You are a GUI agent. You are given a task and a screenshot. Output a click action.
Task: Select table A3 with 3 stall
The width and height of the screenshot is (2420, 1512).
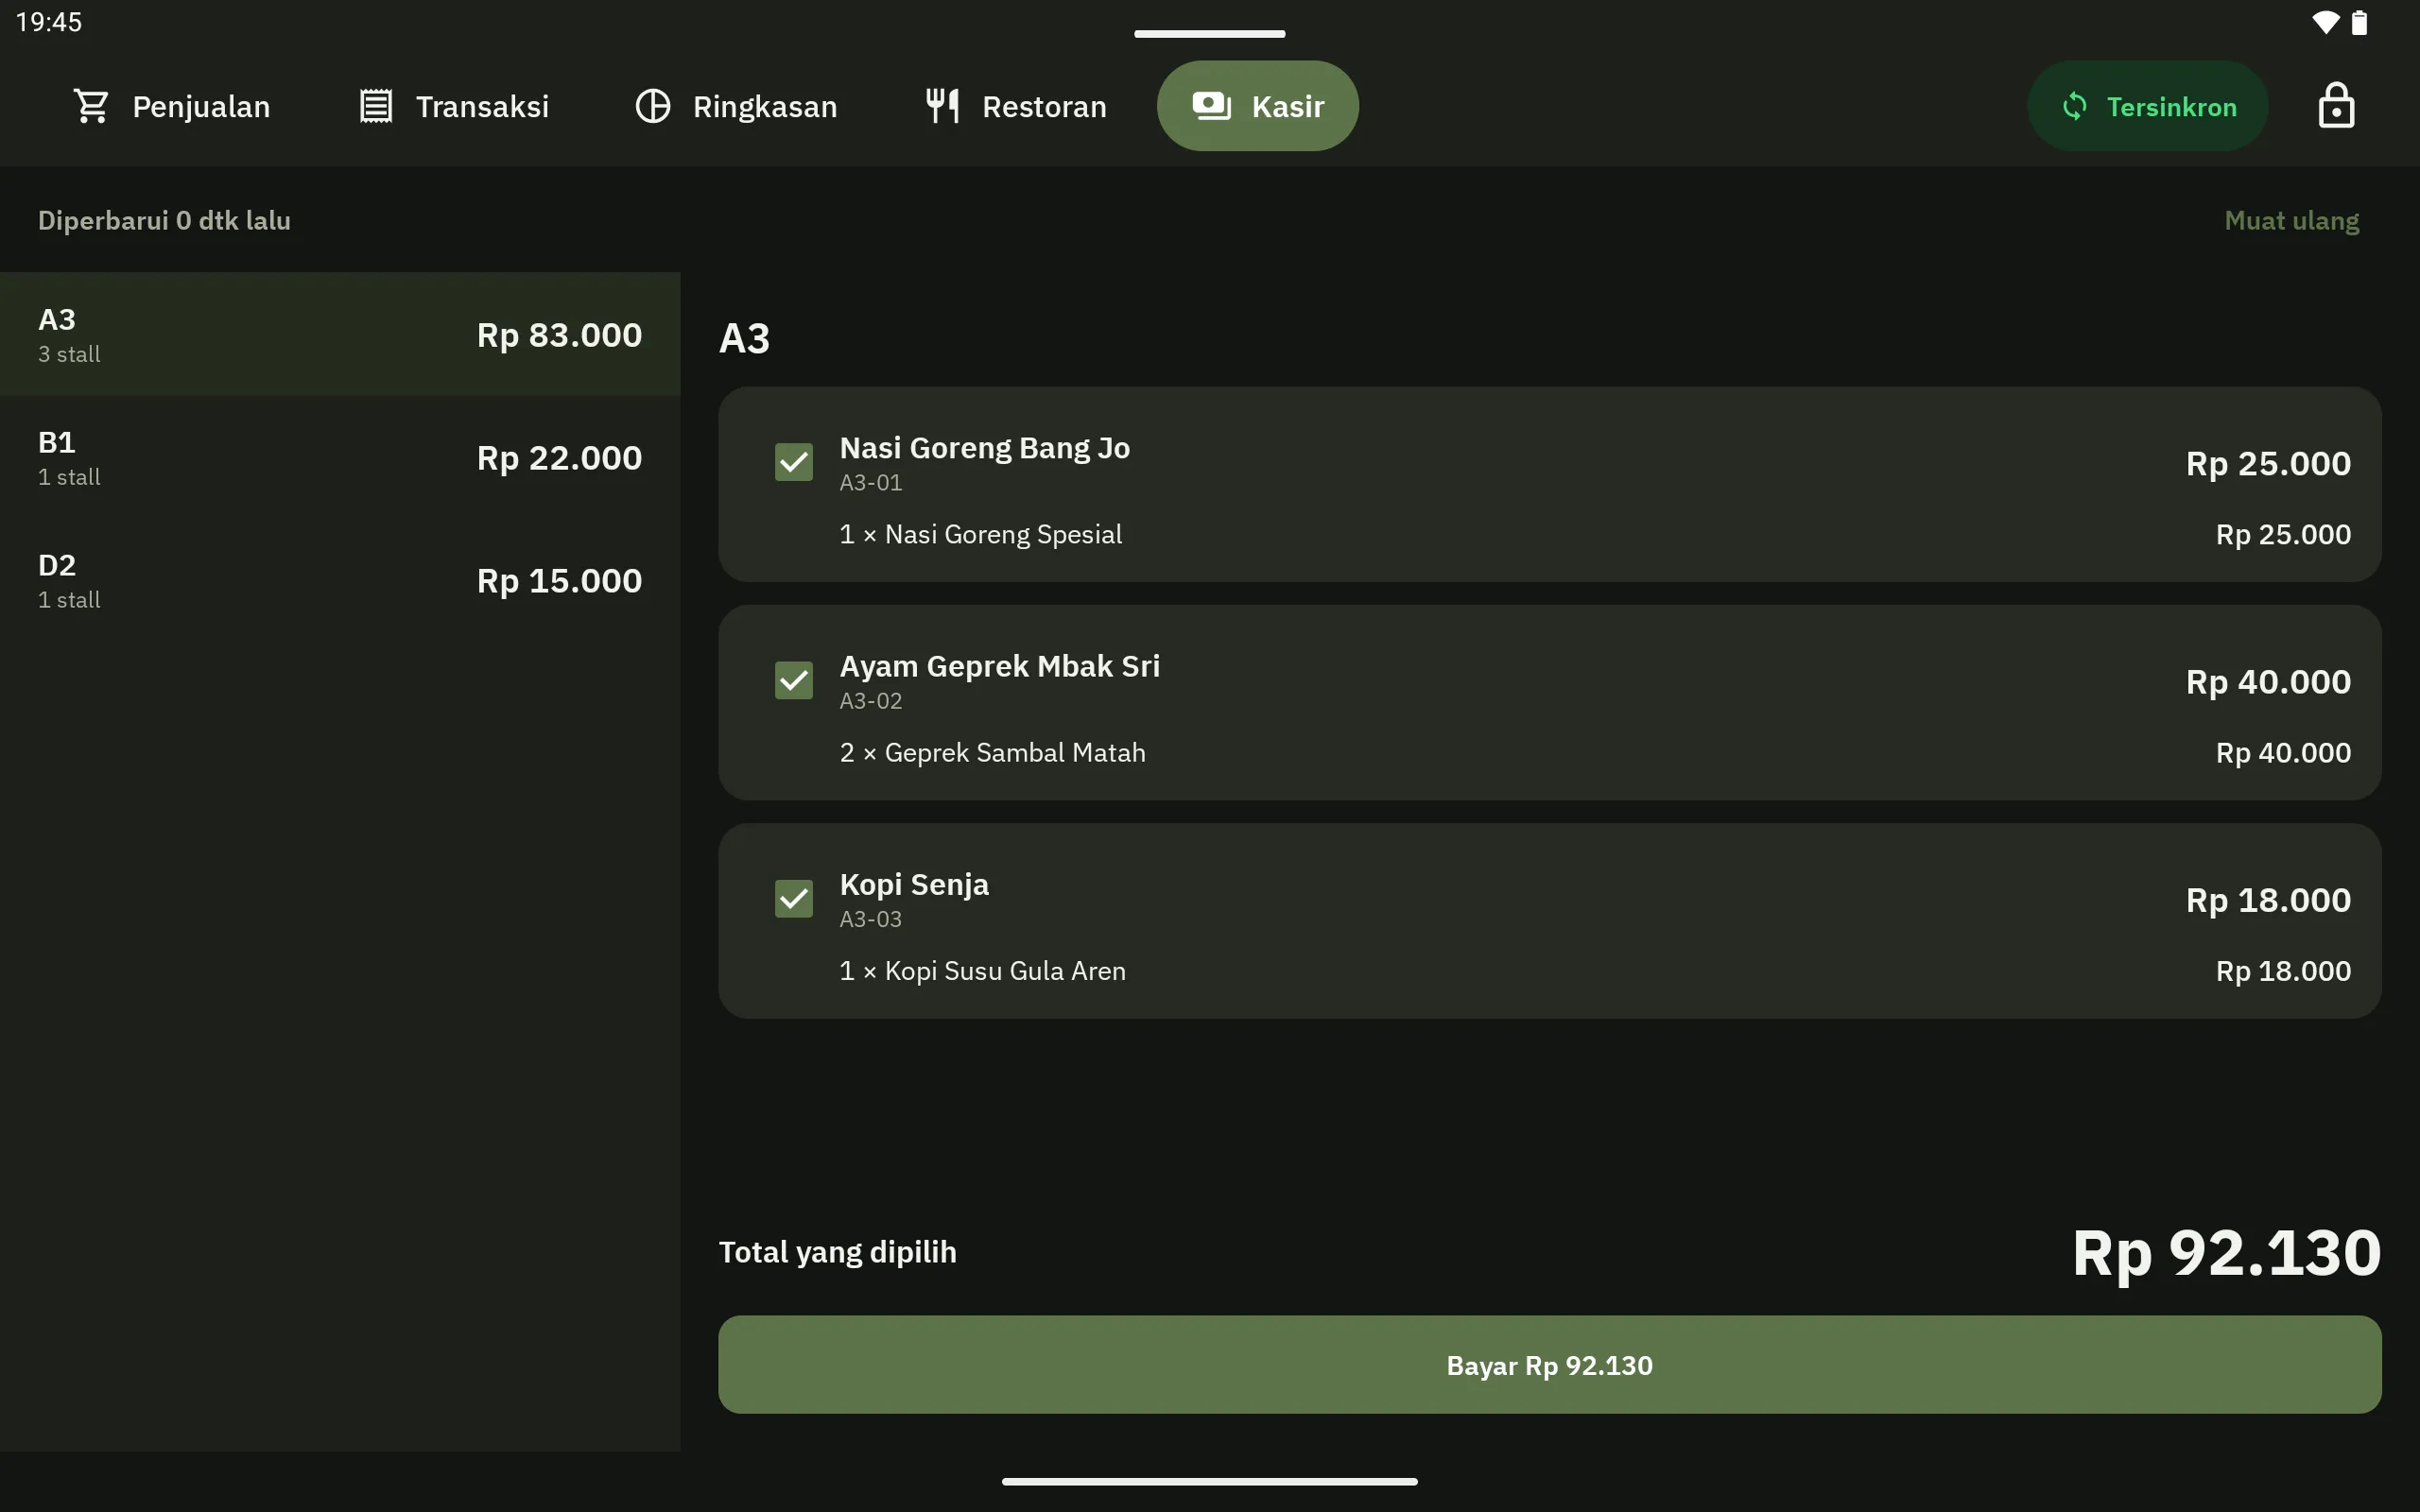coord(340,334)
